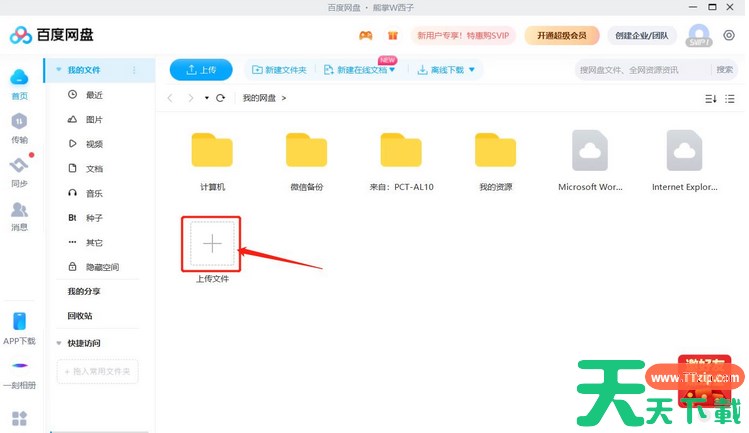Open the 首页 home icon in sidebar
This screenshot has height=433, width=749.
[x=19, y=77]
